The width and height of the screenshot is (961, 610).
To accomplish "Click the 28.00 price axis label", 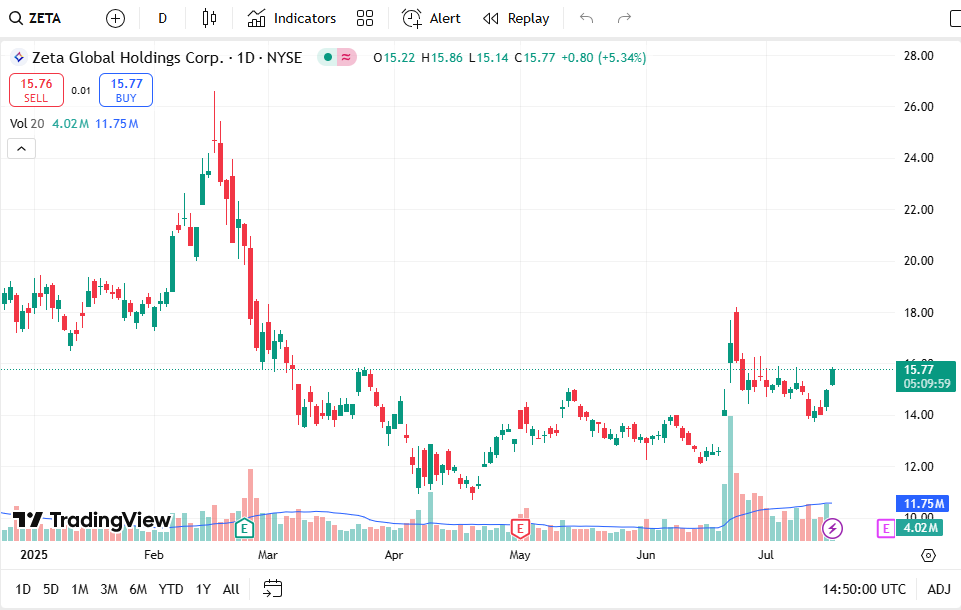I will click(919, 56).
